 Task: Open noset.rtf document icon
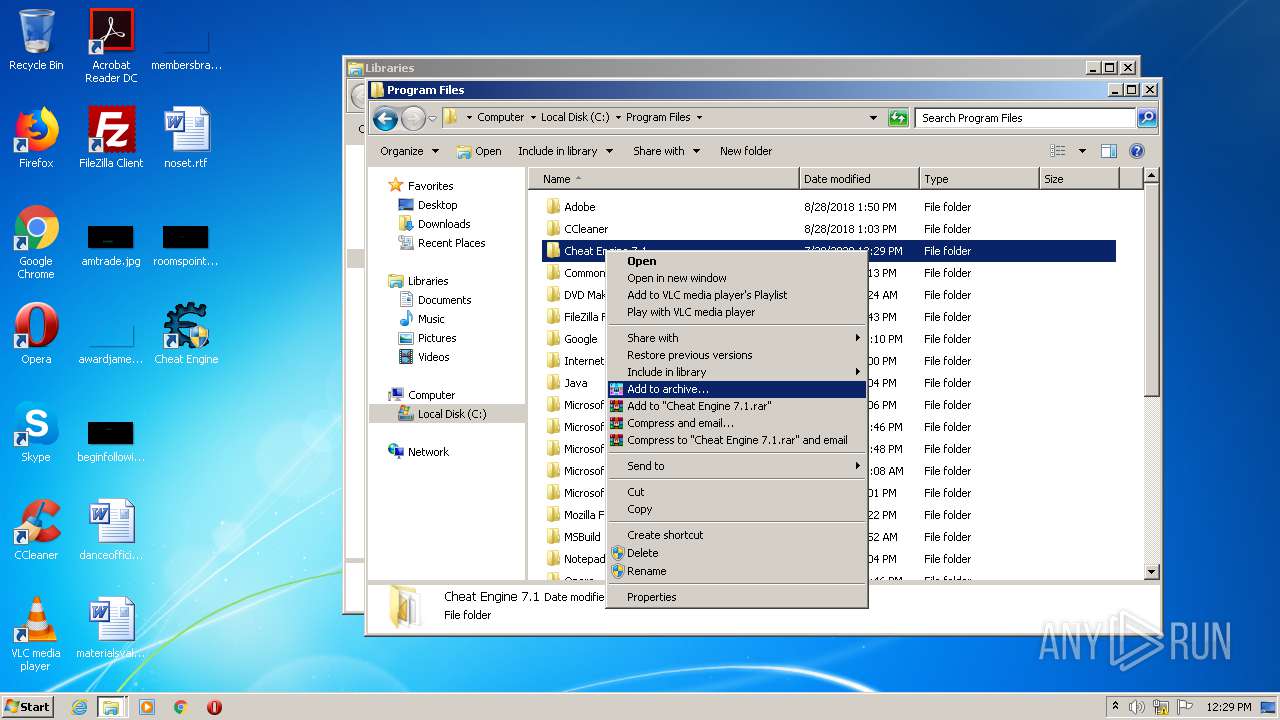pos(186,138)
